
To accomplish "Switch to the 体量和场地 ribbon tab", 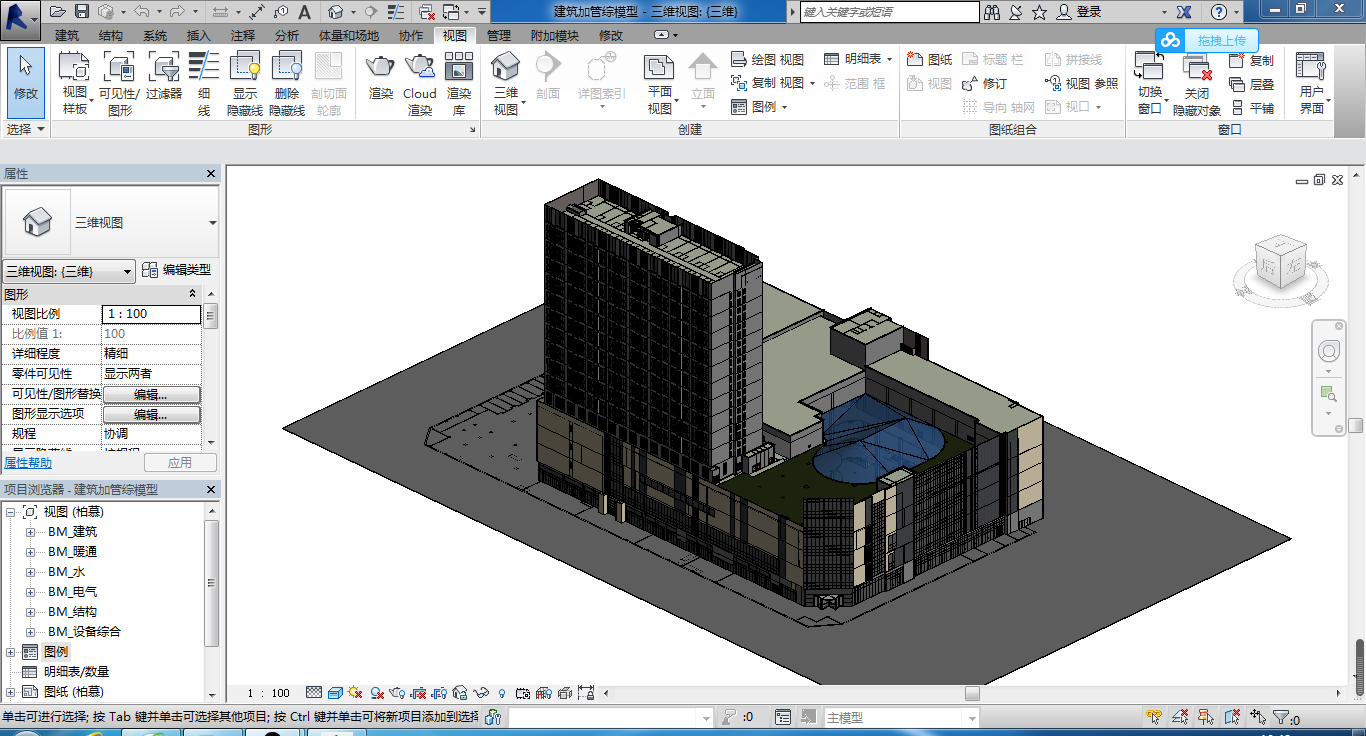I will (349, 36).
